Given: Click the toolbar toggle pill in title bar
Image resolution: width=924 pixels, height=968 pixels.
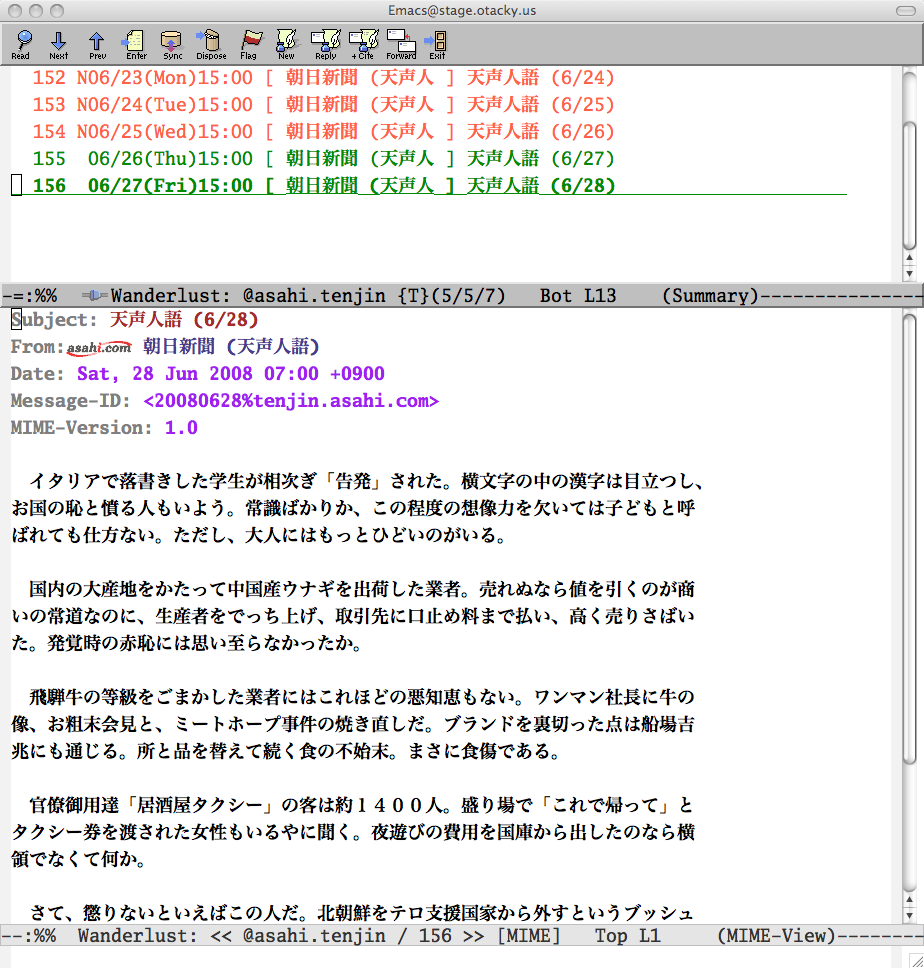Looking at the screenshot, I should 905,10.
